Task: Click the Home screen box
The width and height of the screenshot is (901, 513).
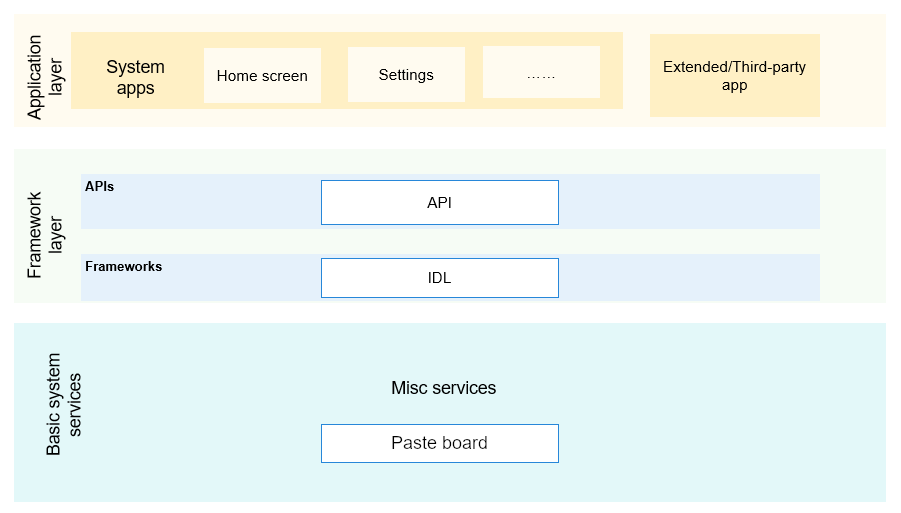Action: pos(262,75)
